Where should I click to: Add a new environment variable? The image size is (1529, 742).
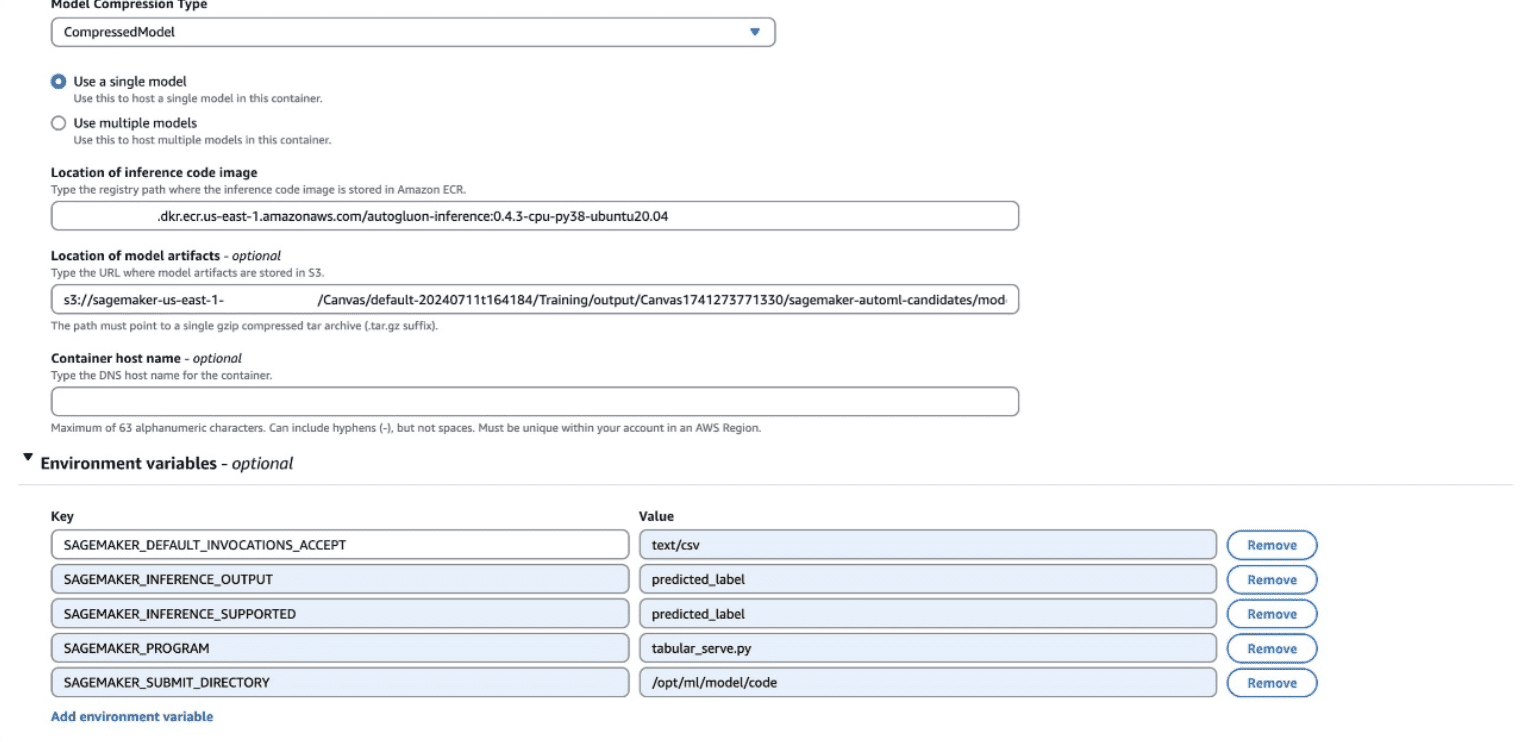[130, 716]
